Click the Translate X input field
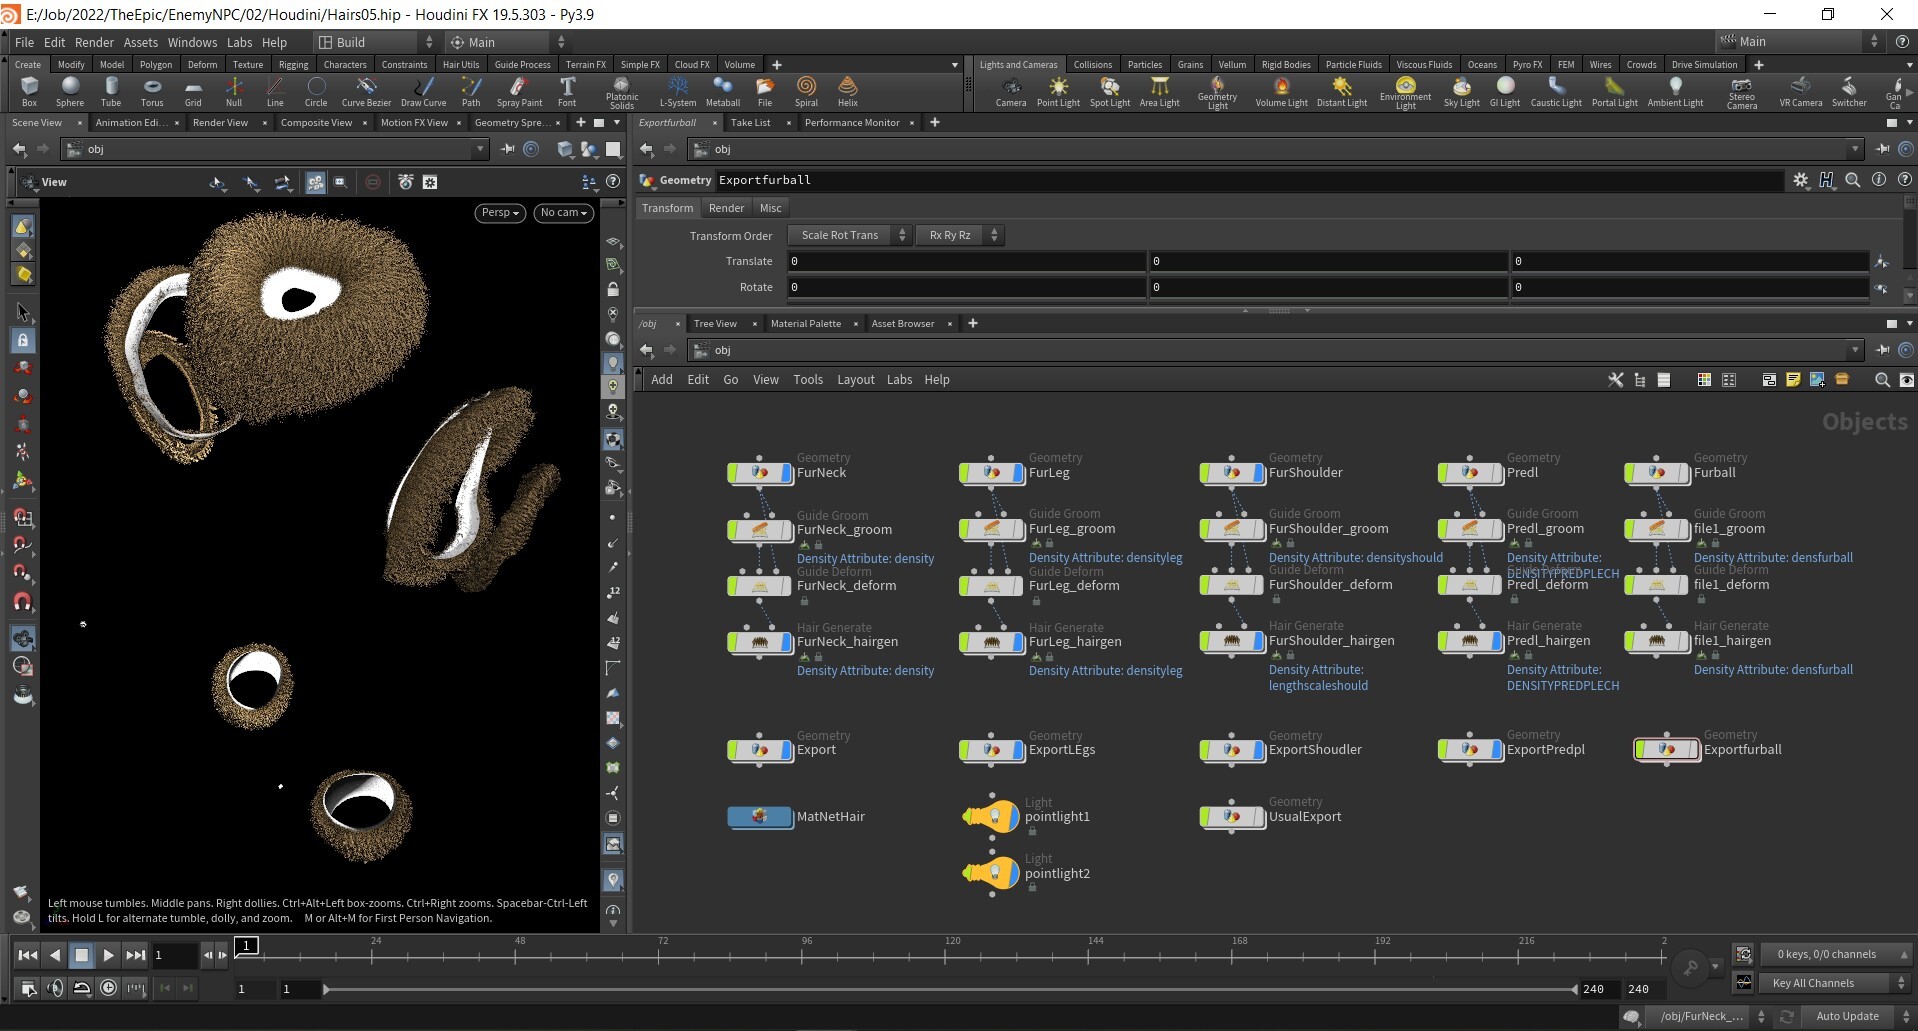Image resolution: width=1918 pixels, height=1031 pixels. point(966,261)
